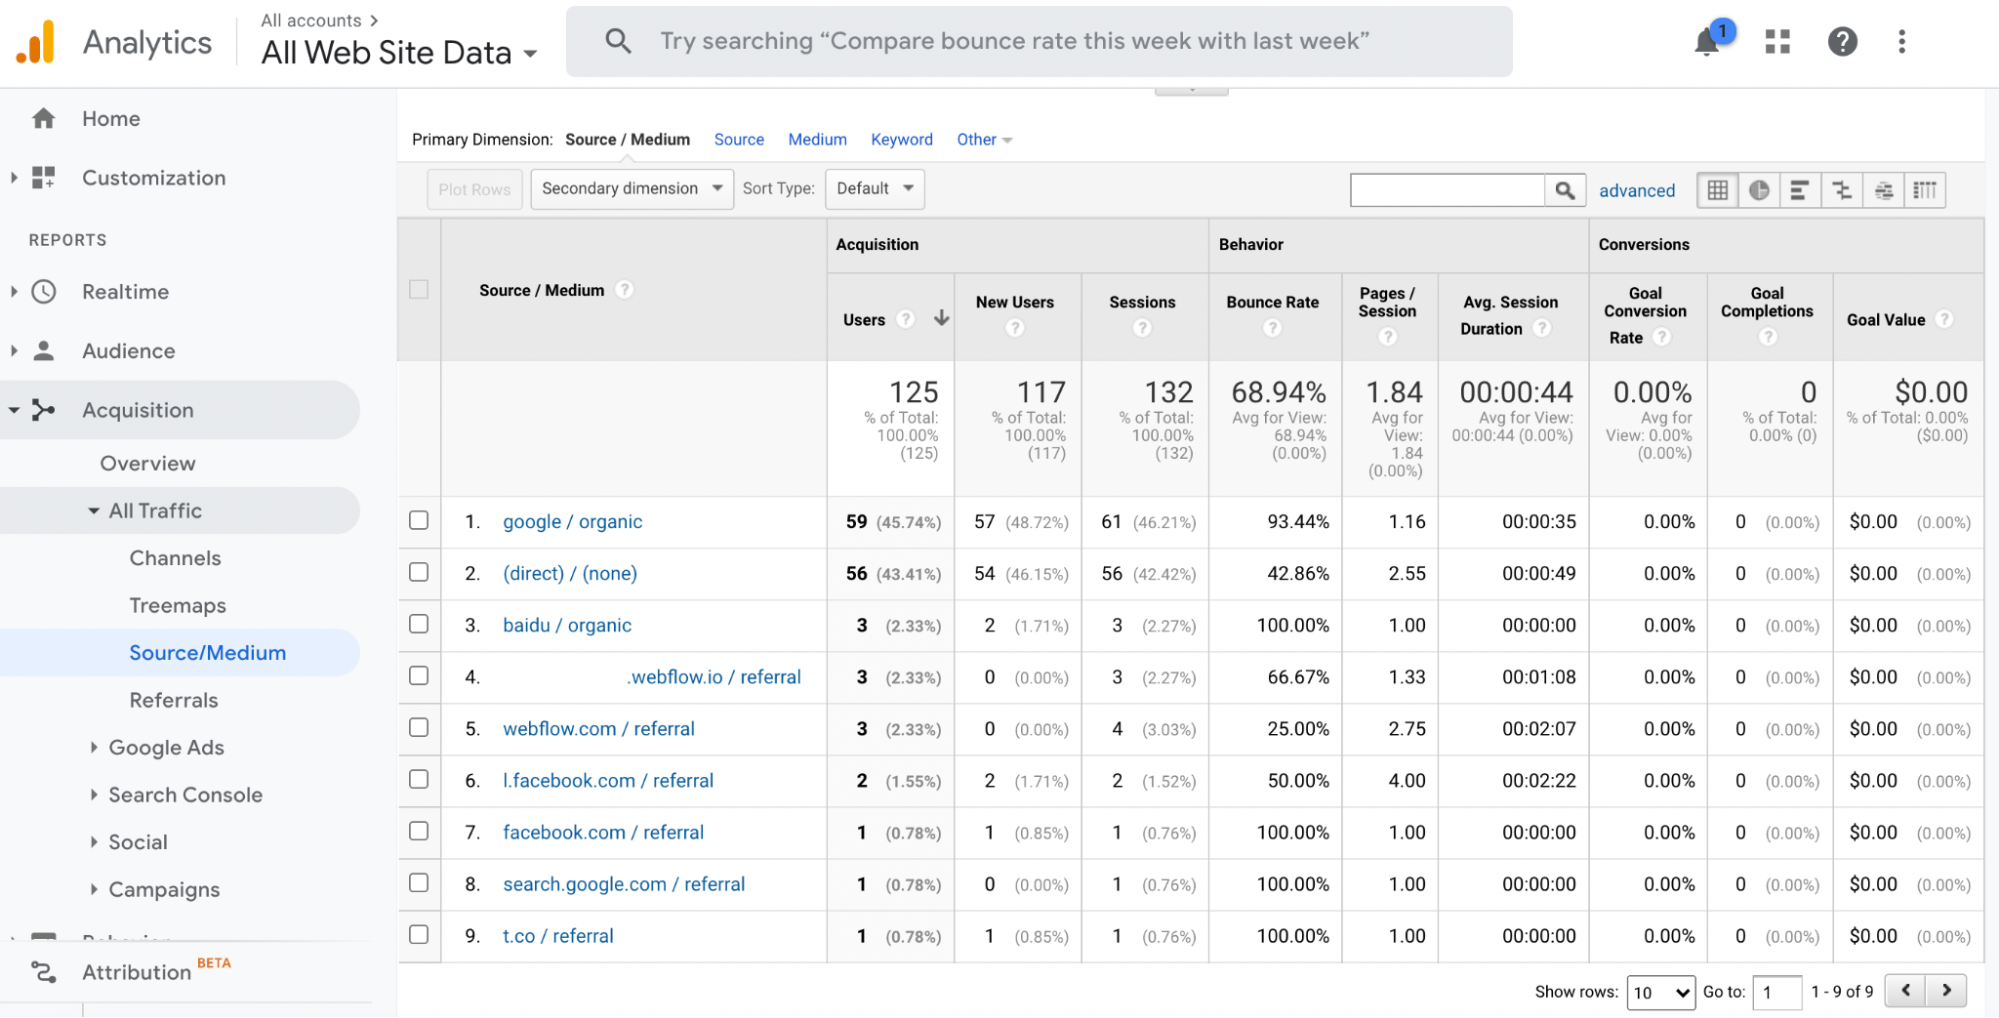The image size is (1999, 1018).
Task: Open the help question mark icon
Action: 1842,41
